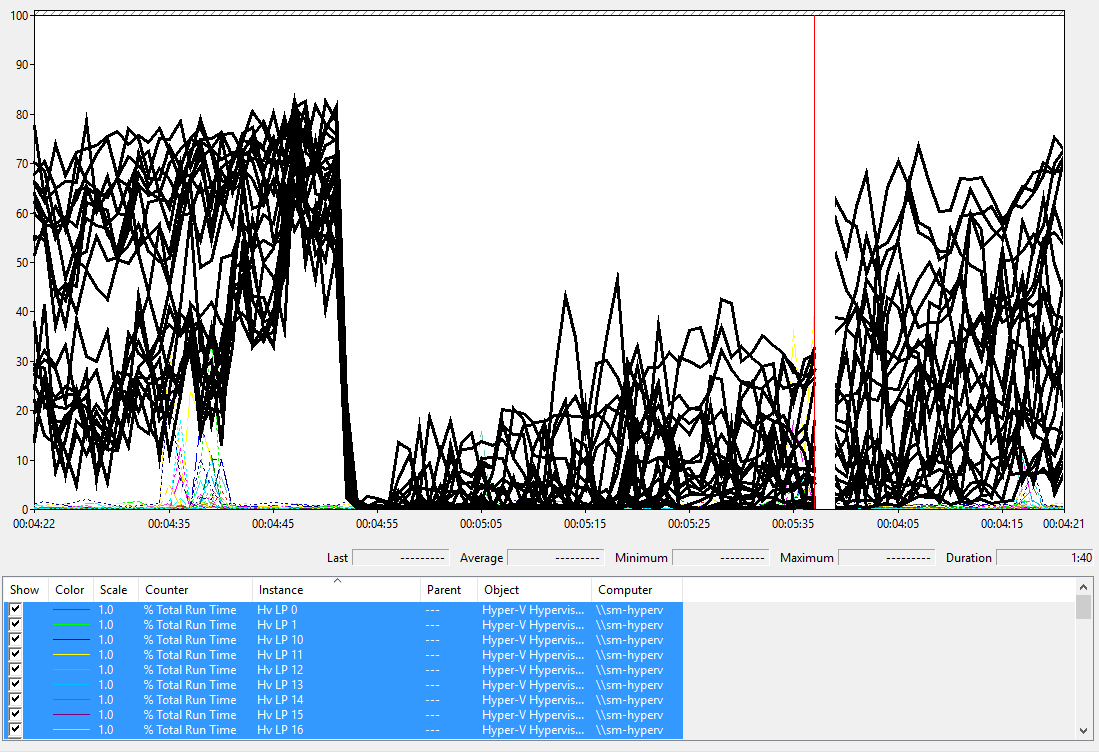This screenshot has height=753, width=1099.
Task: Sort counters by the Counter column header
Action: [196, 590]
